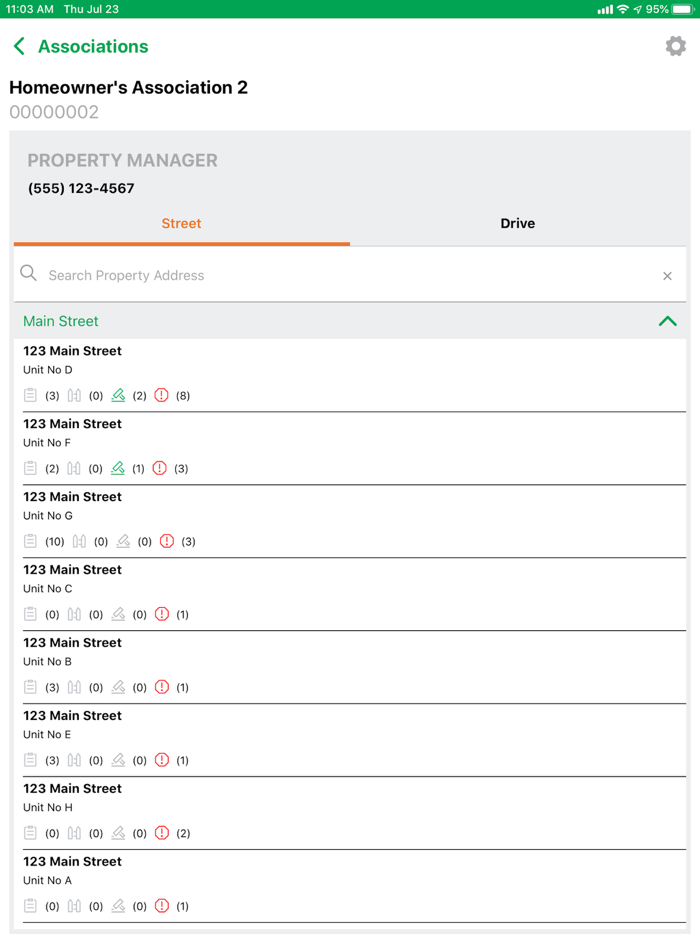Click the binoculars icon under Unit No F
700x934 pixels.
(x=74, y=468)
